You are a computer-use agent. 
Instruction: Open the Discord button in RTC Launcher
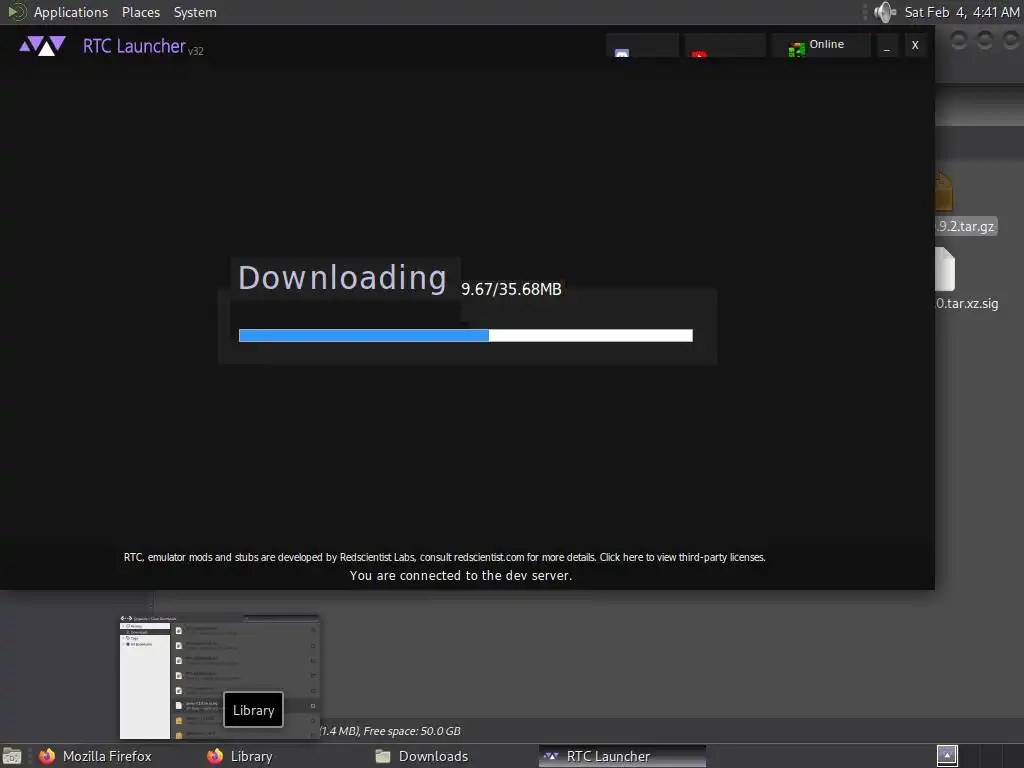pyautogui.click(x=642, y=45)
